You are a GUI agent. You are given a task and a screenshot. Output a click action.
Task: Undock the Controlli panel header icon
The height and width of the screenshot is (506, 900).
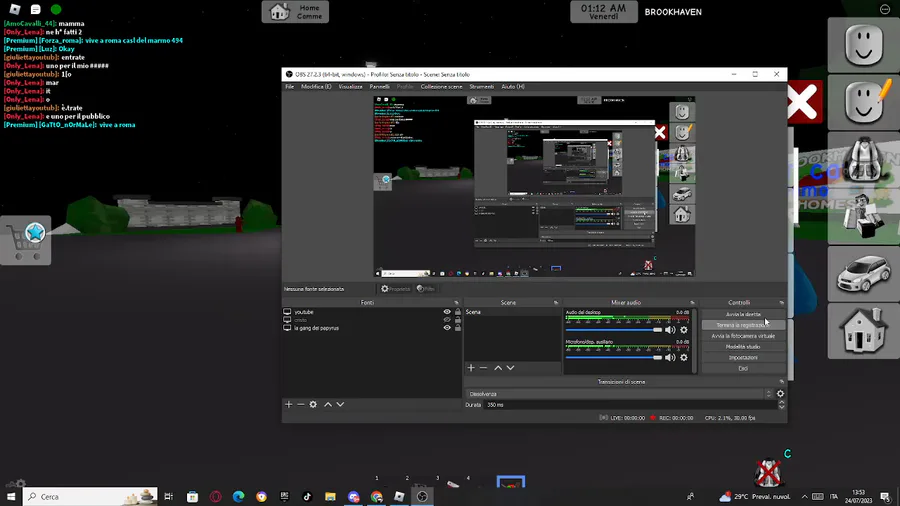(781, 303)
